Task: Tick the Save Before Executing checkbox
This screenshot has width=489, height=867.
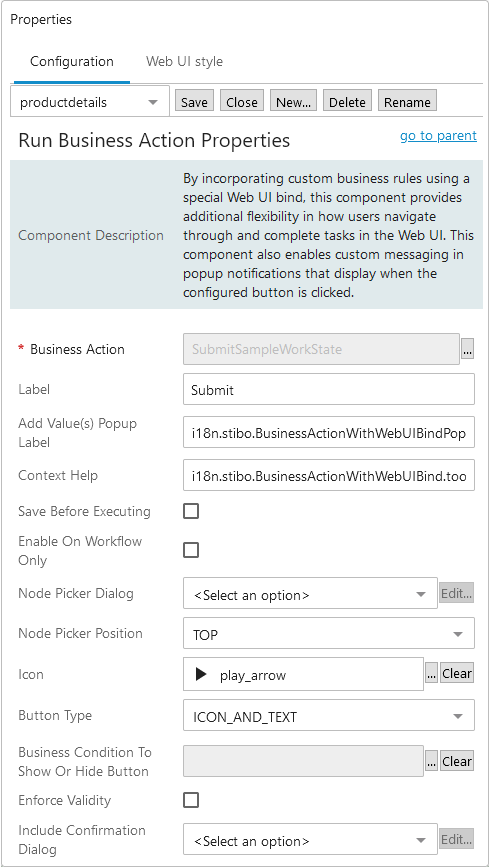Action: tap(191, 511)
